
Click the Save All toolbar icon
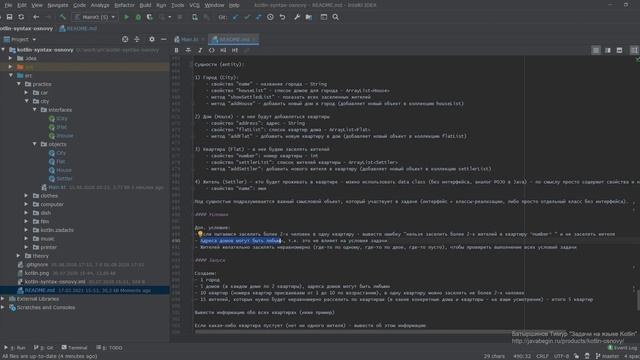click(x=9, y=17)
